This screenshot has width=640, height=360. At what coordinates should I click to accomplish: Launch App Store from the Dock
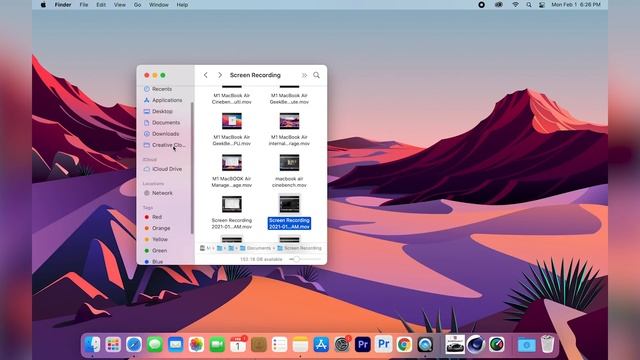(321, 344)
